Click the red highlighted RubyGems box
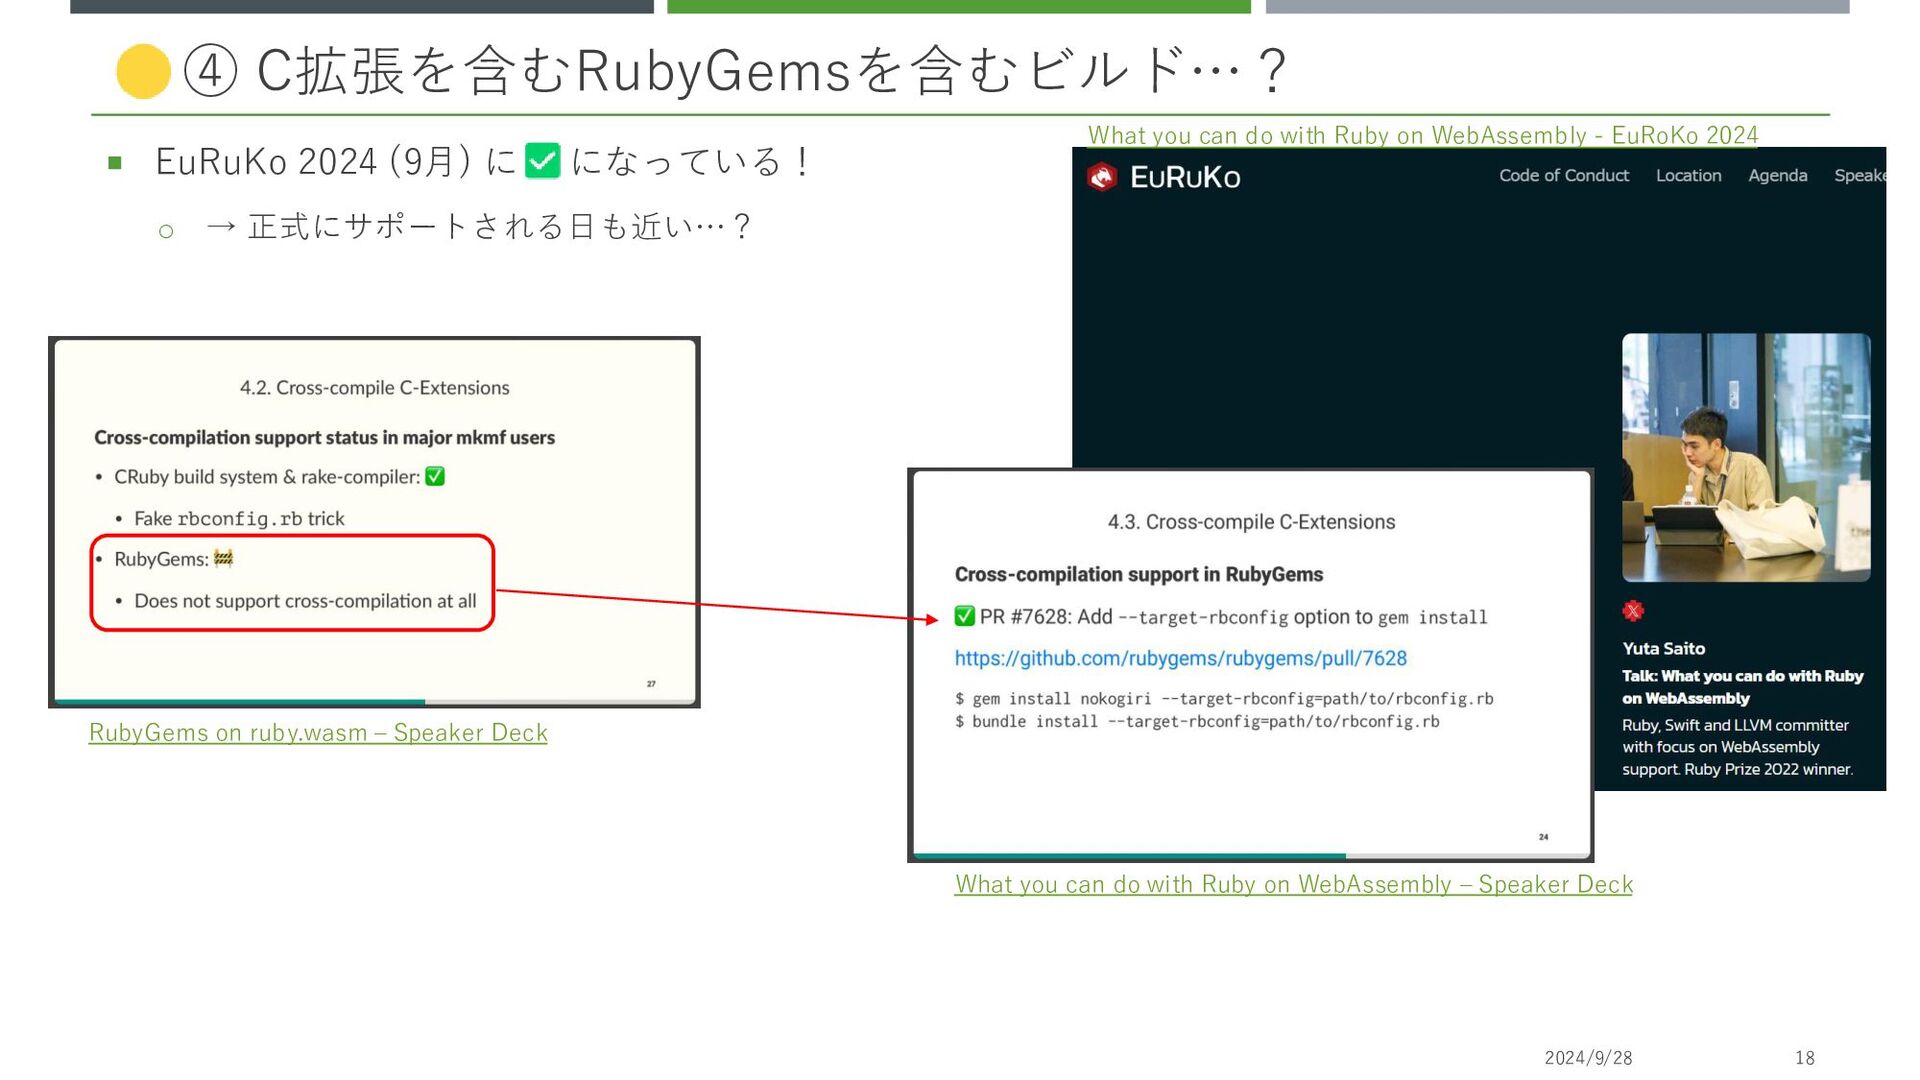The width and height of the screenshot is (1920, 1080). (292, 583)
